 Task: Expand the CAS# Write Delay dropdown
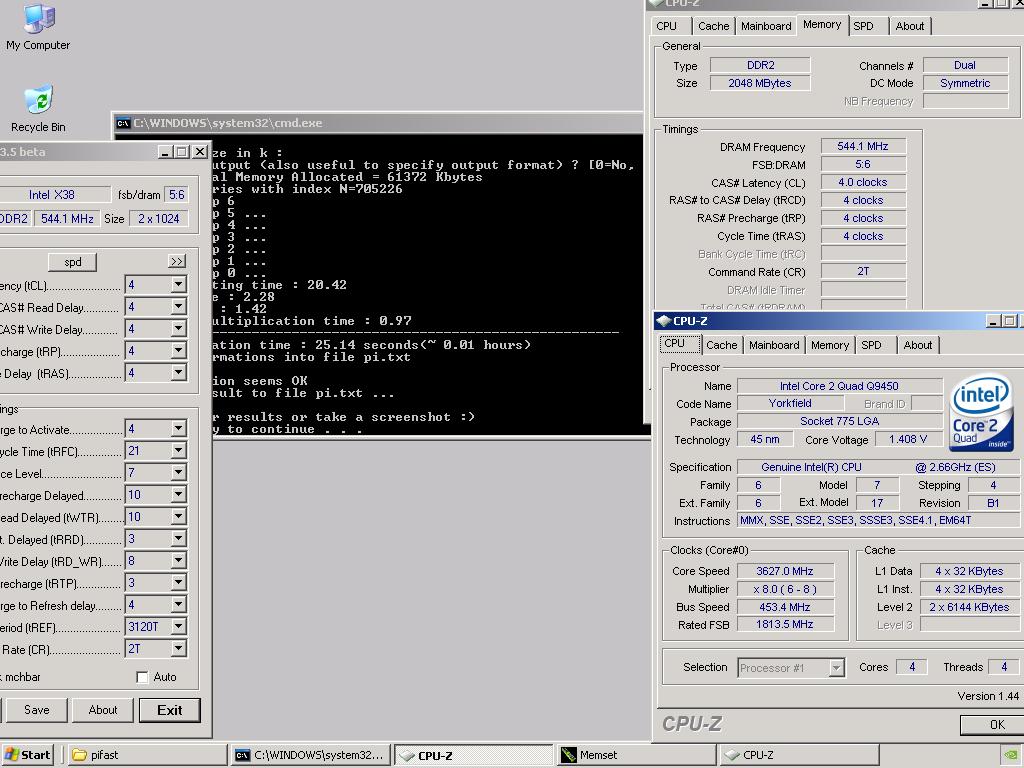pyautogui.click(x=178, y=329)
